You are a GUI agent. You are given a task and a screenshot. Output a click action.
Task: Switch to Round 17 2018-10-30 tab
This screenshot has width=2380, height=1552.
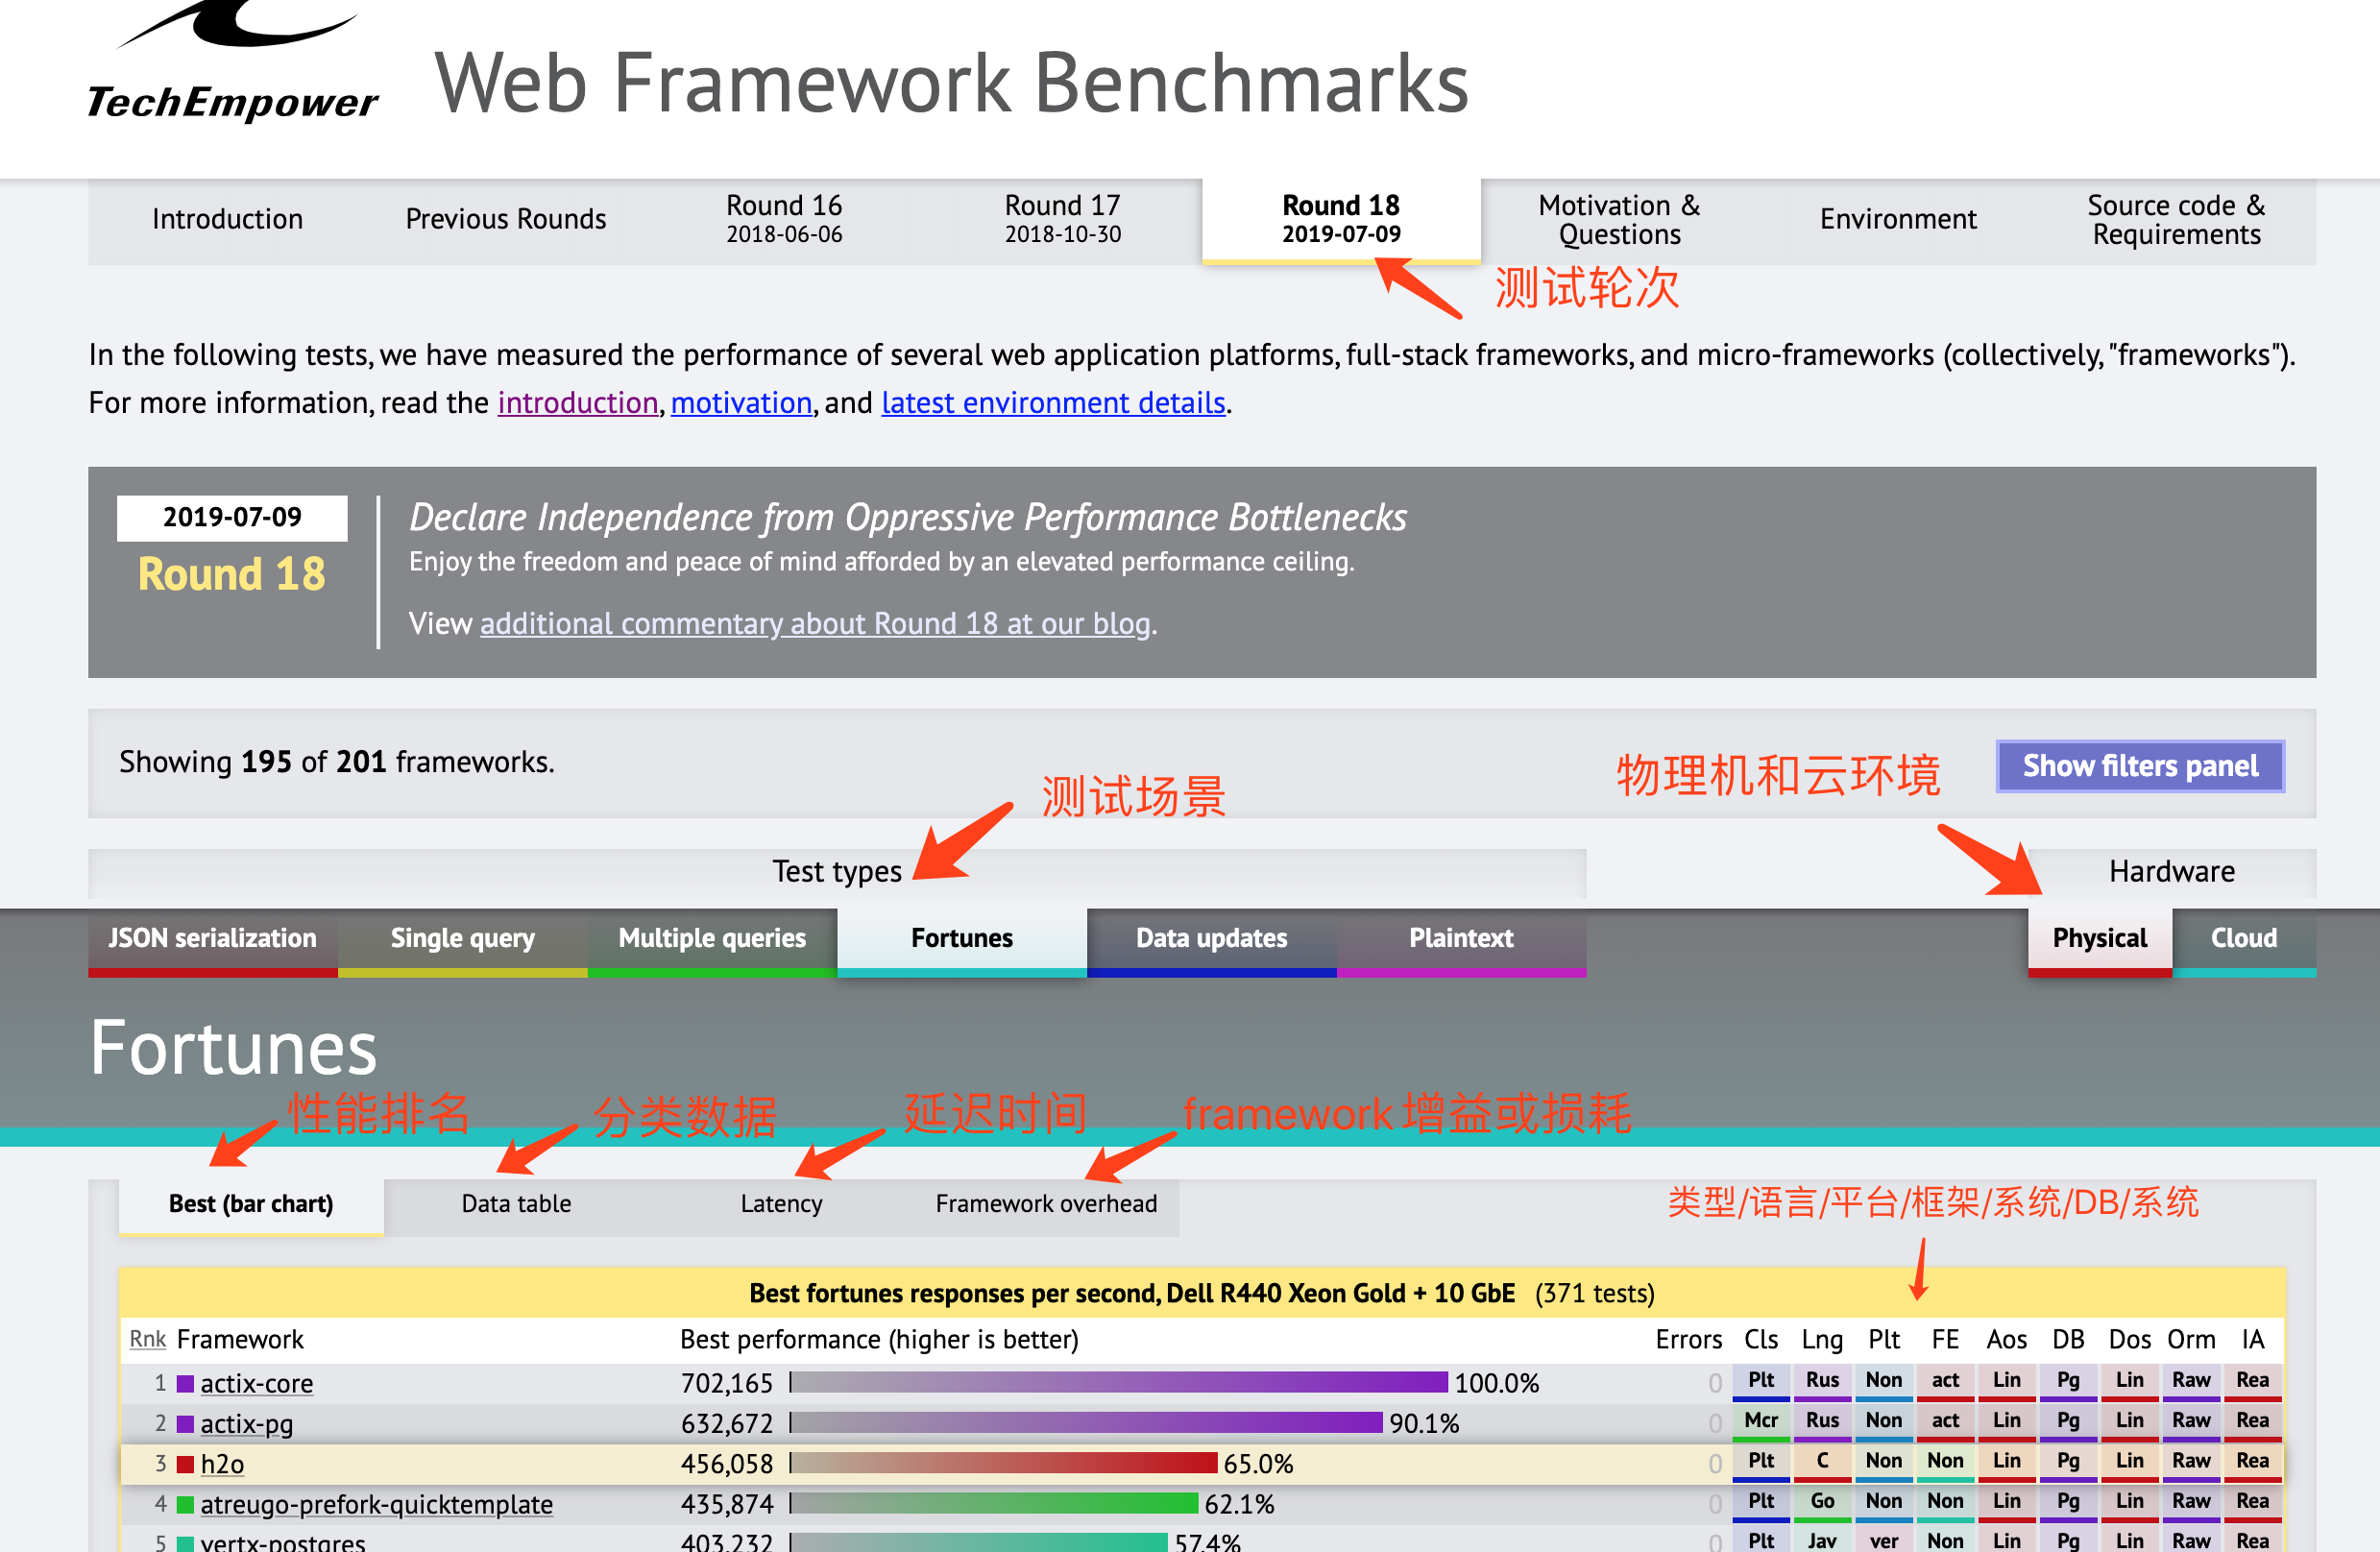click(1062, 220)
